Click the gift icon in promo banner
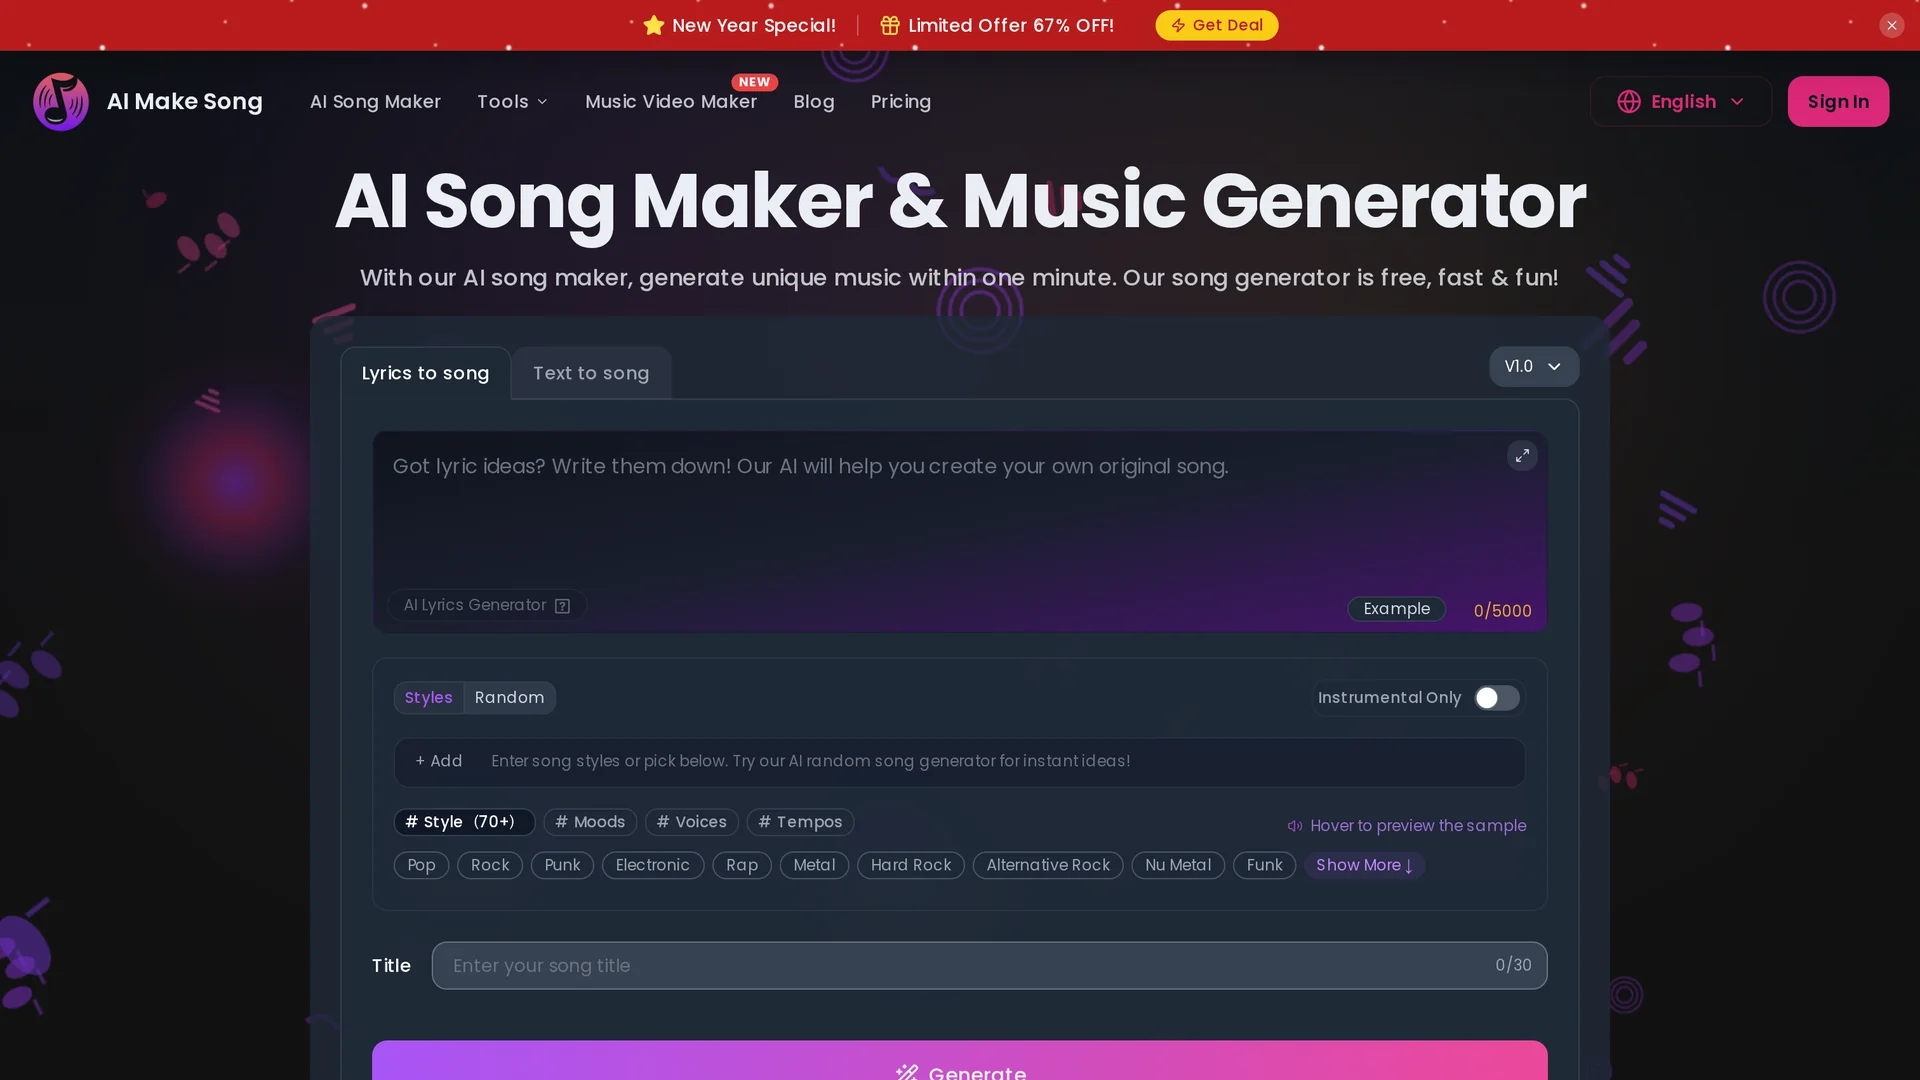The height and width of the screenshot is (1080, 1920). click(889, 25)
